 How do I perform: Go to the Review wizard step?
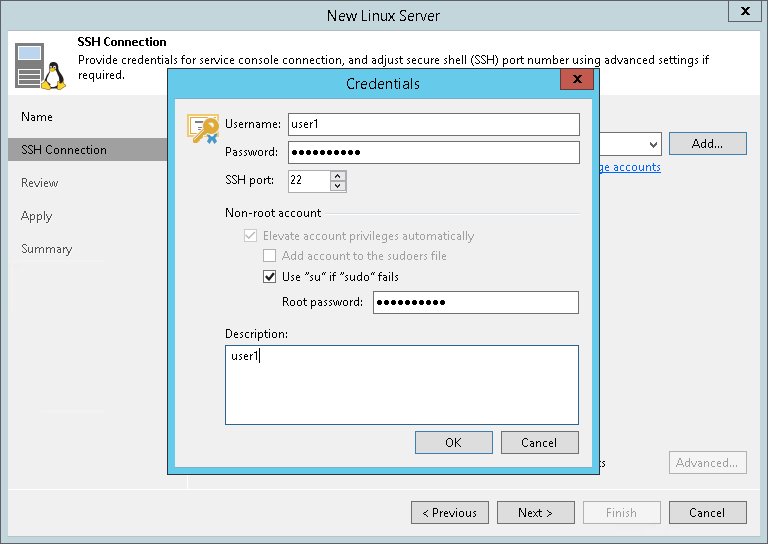(40, 183)
